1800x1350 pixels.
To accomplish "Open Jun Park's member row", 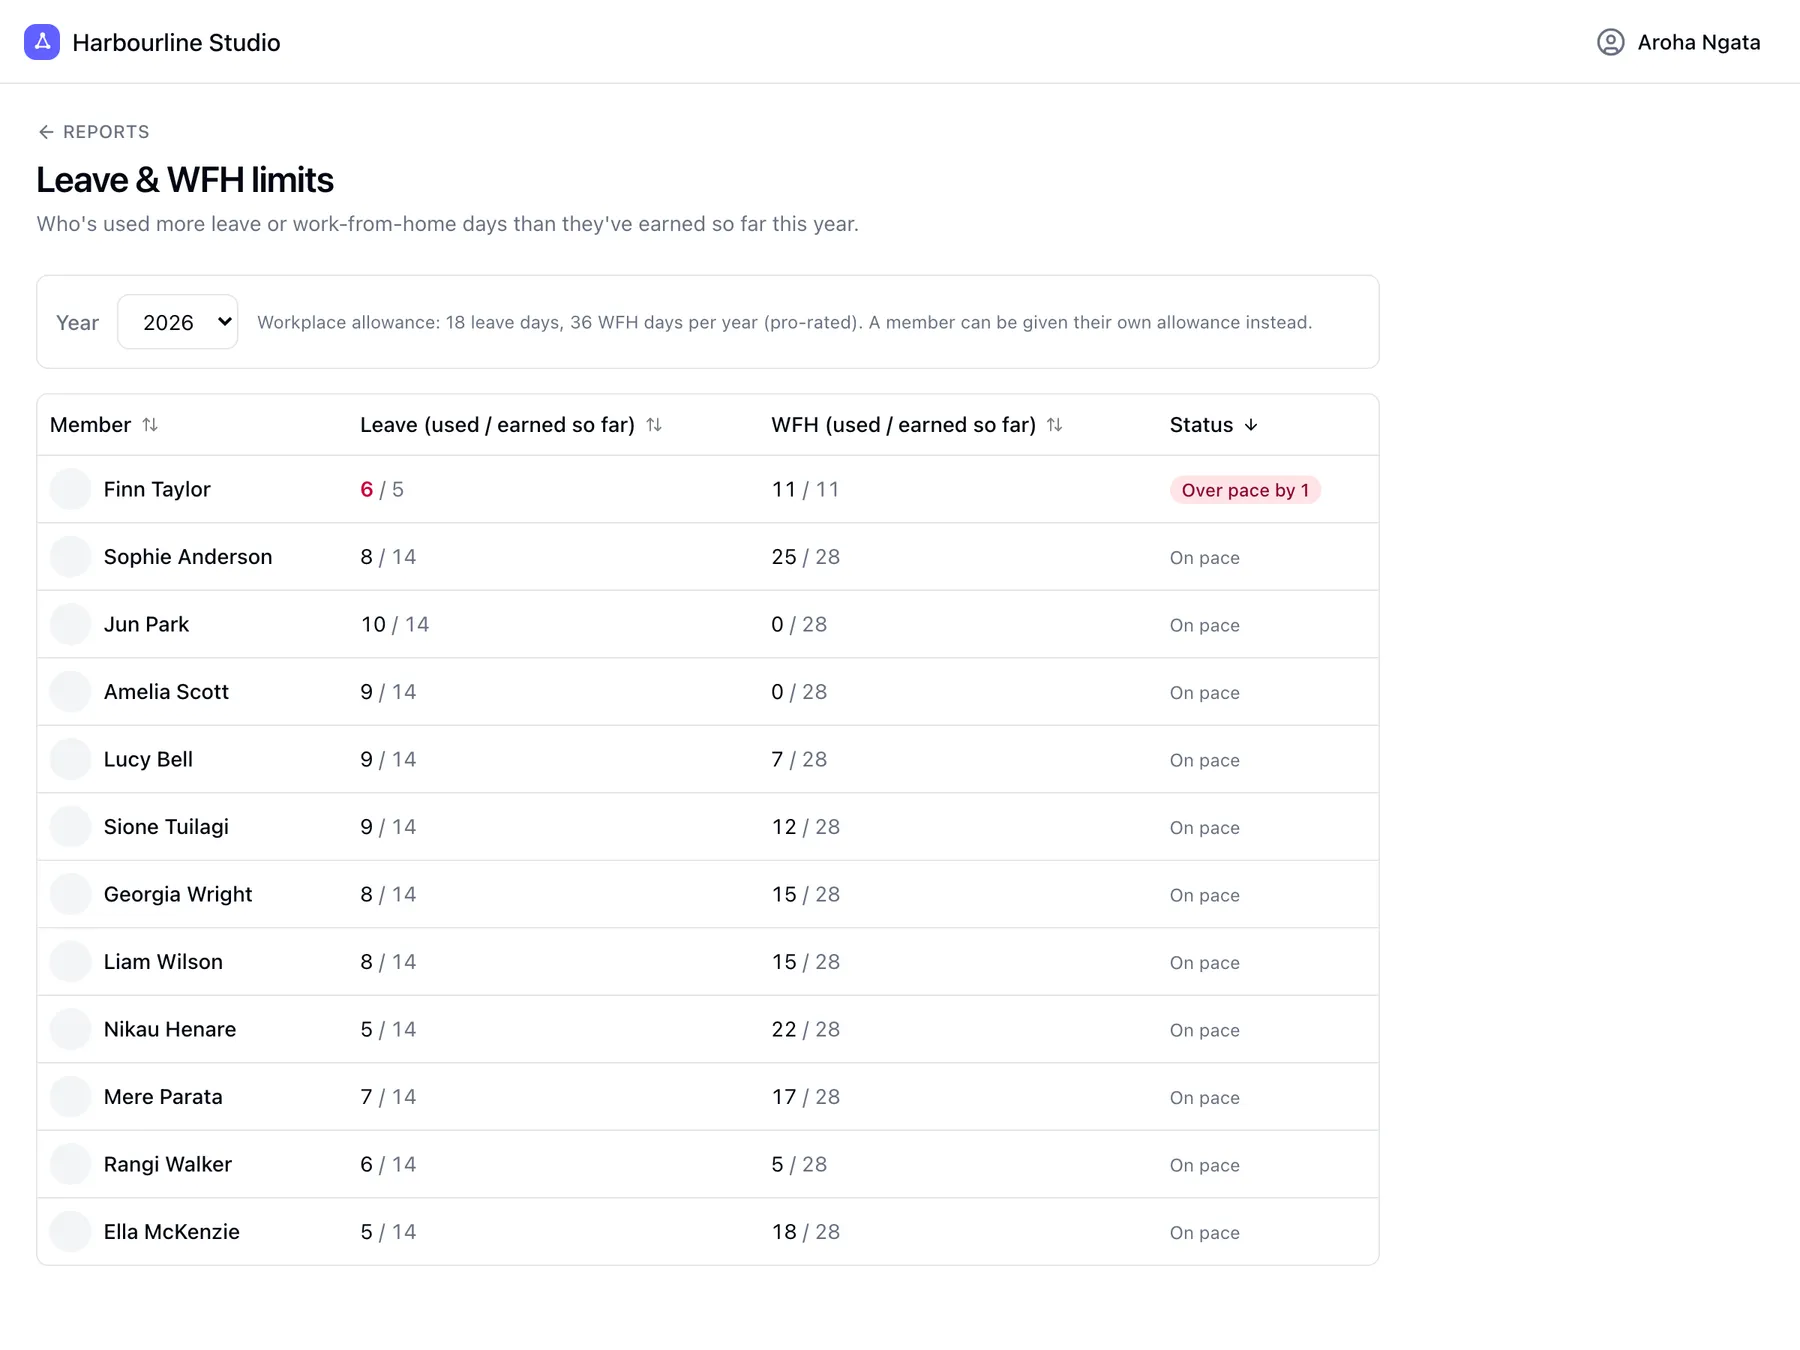I will click(x=708, y=624).
